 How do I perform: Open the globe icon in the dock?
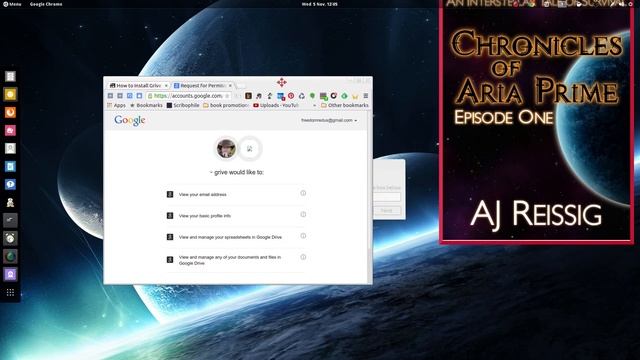(10, 256)
